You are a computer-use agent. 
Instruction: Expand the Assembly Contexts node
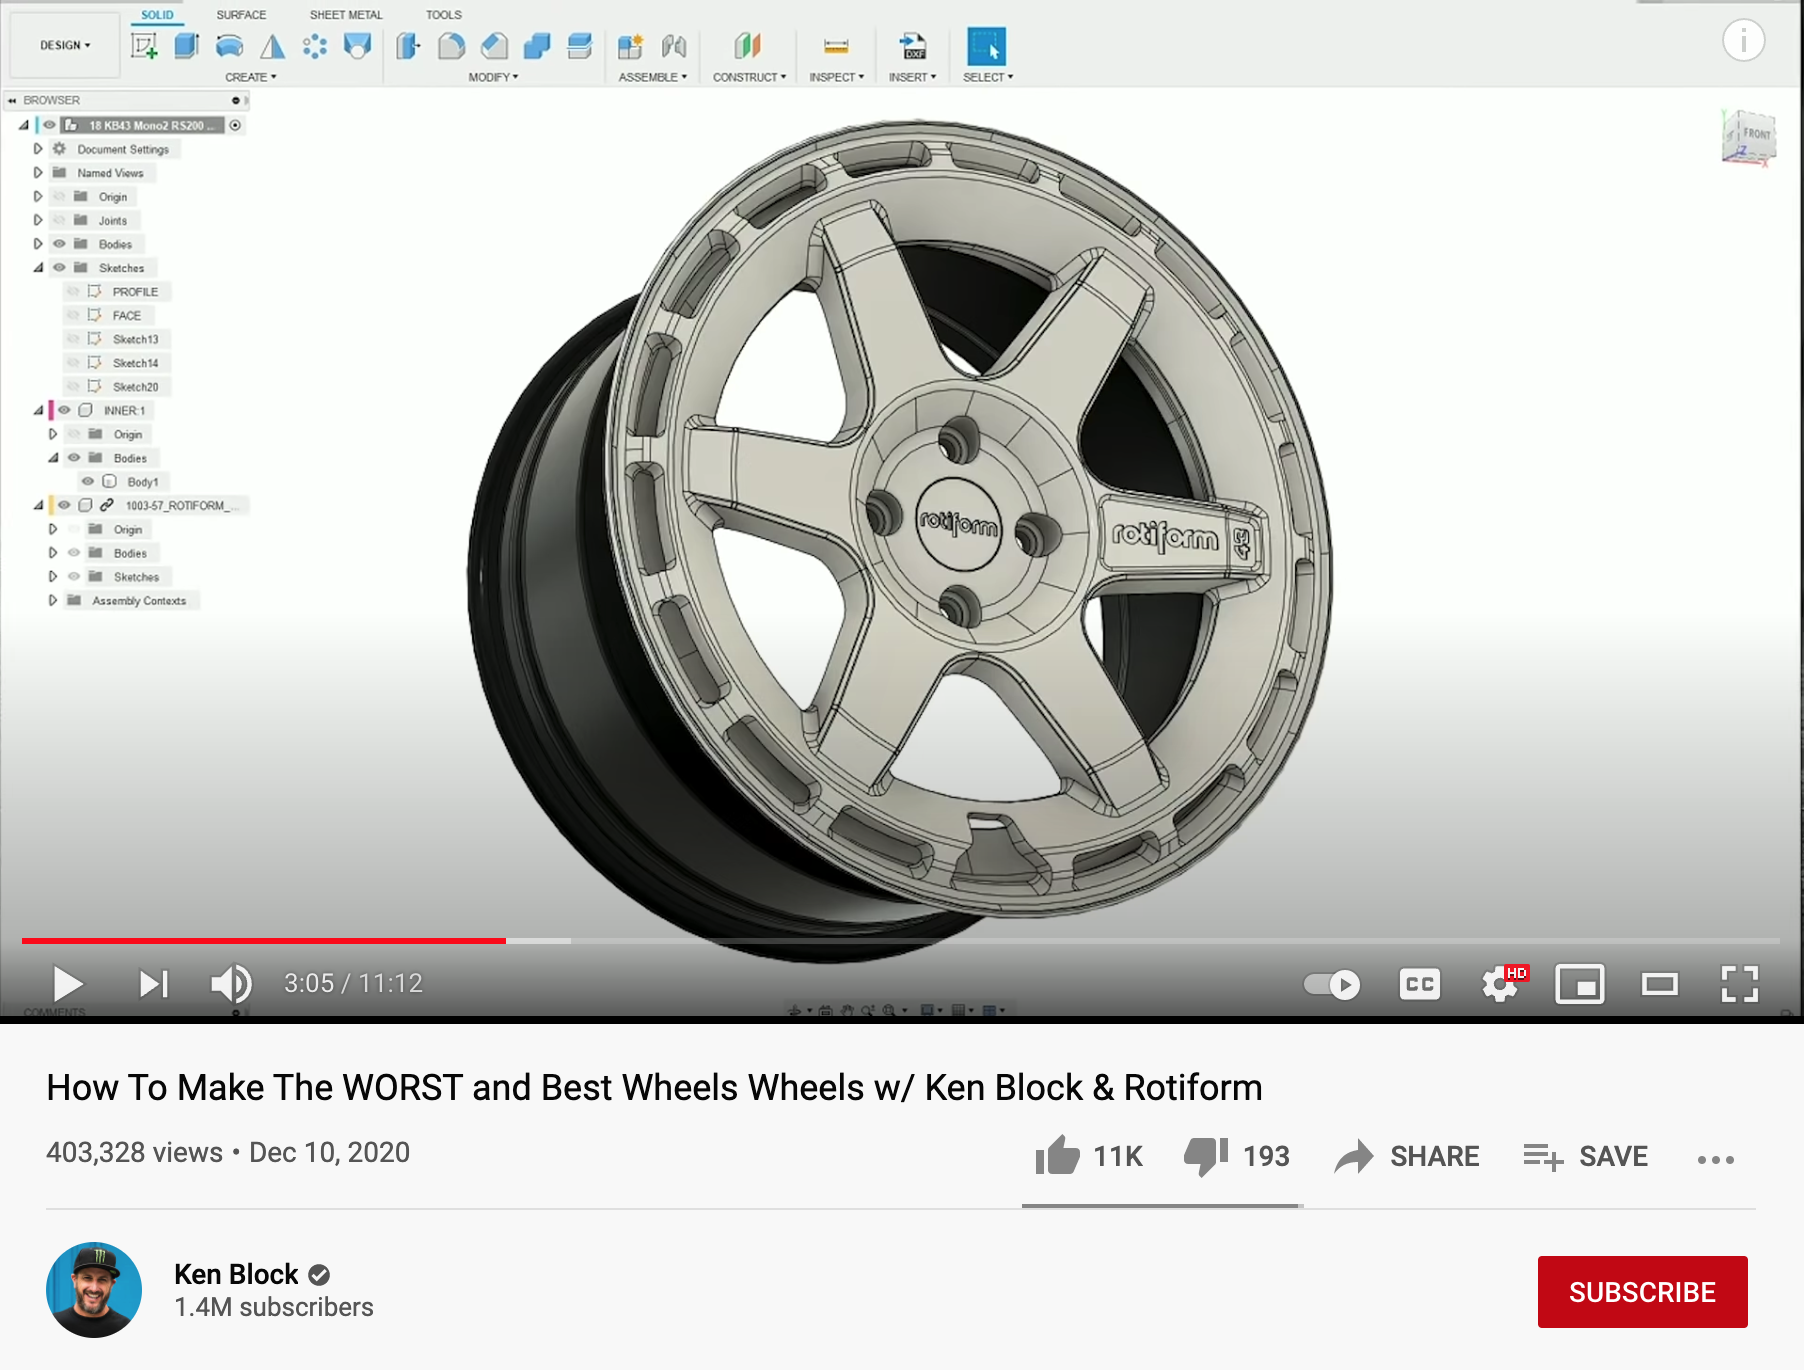(52, 600)
